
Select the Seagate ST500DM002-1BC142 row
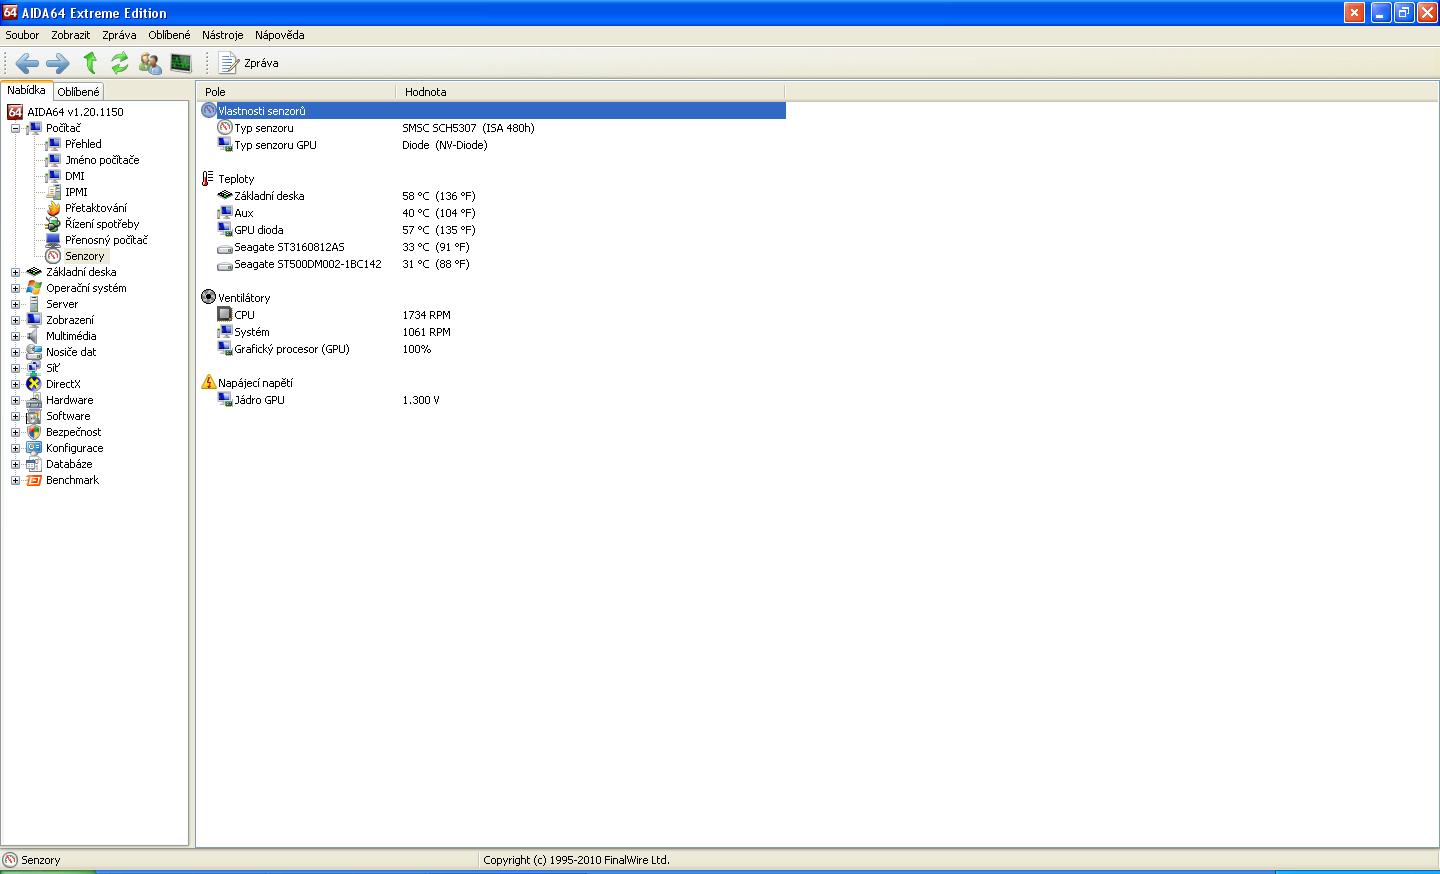(492, 264)
